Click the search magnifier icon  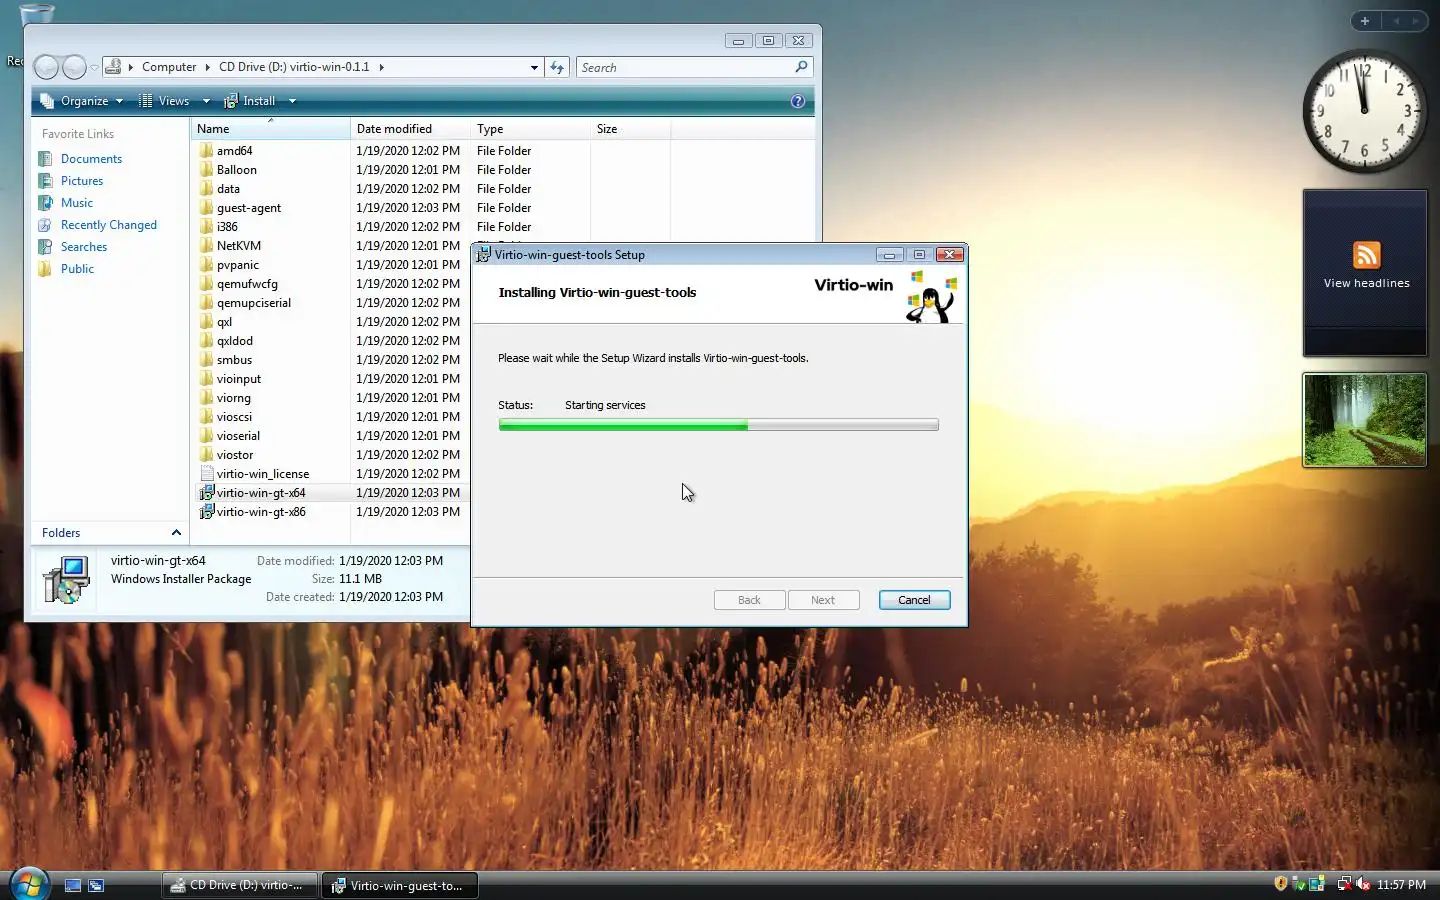pos(801,67)
